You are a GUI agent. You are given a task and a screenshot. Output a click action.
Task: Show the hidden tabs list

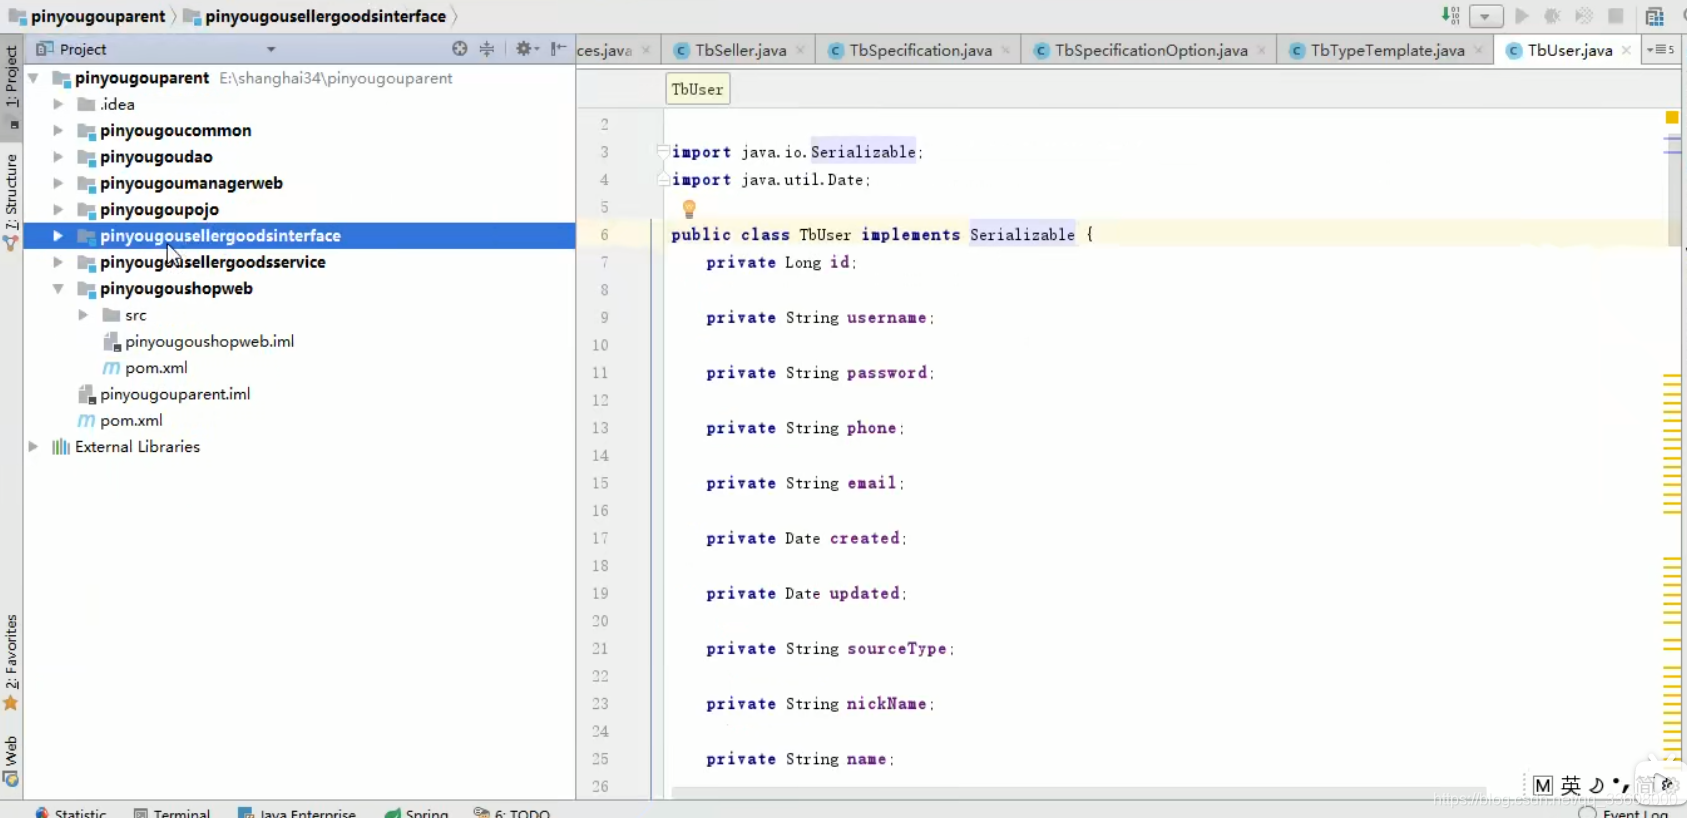tap(1660, 49)
